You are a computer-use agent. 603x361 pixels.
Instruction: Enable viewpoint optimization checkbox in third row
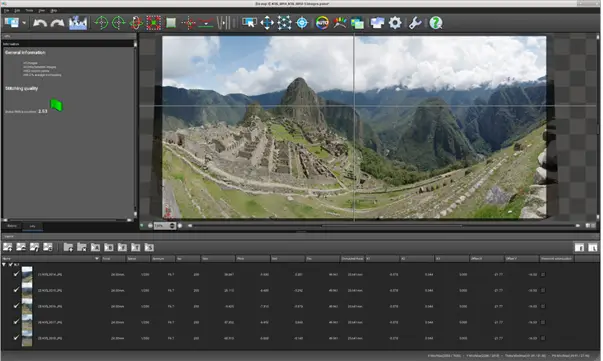[543, 306]
